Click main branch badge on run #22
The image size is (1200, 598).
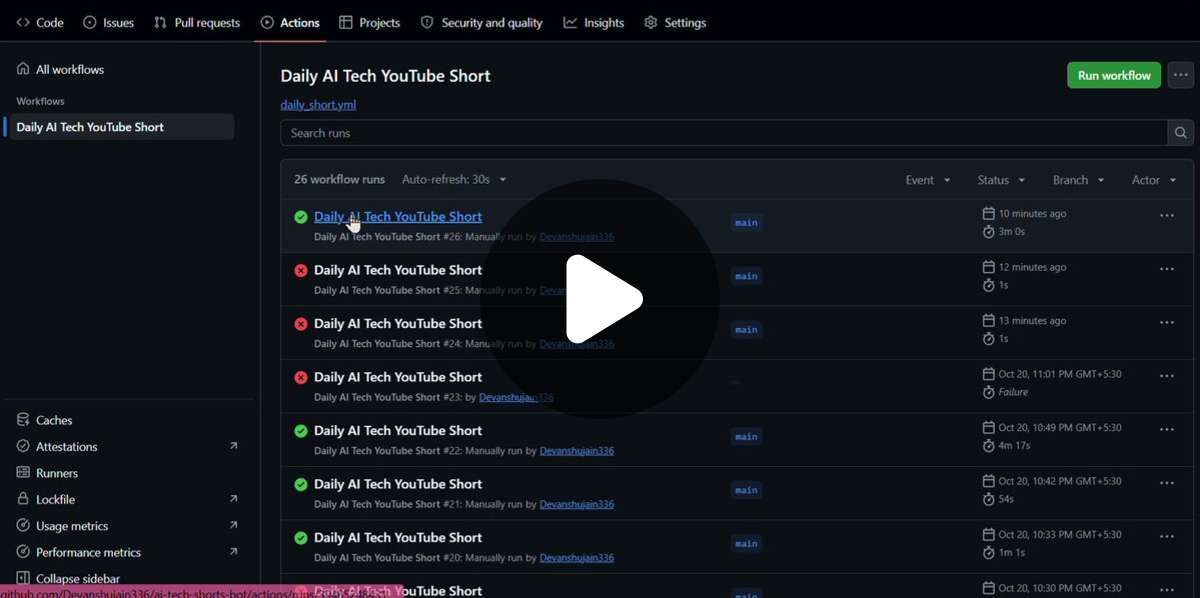coord(746,437)
